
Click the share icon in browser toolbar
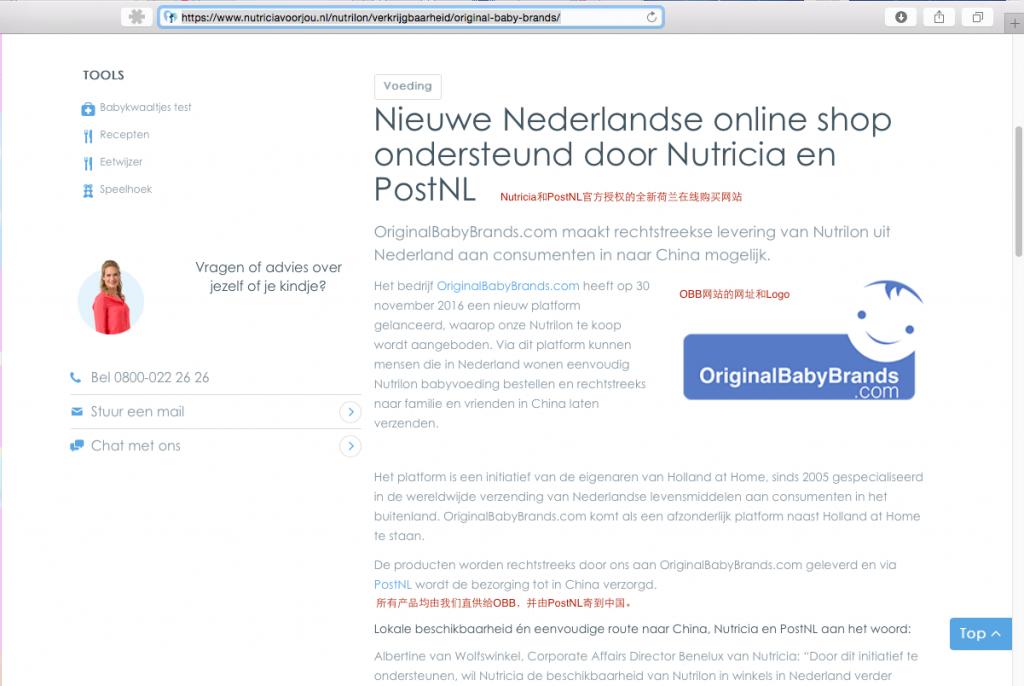tap(938, 17)
